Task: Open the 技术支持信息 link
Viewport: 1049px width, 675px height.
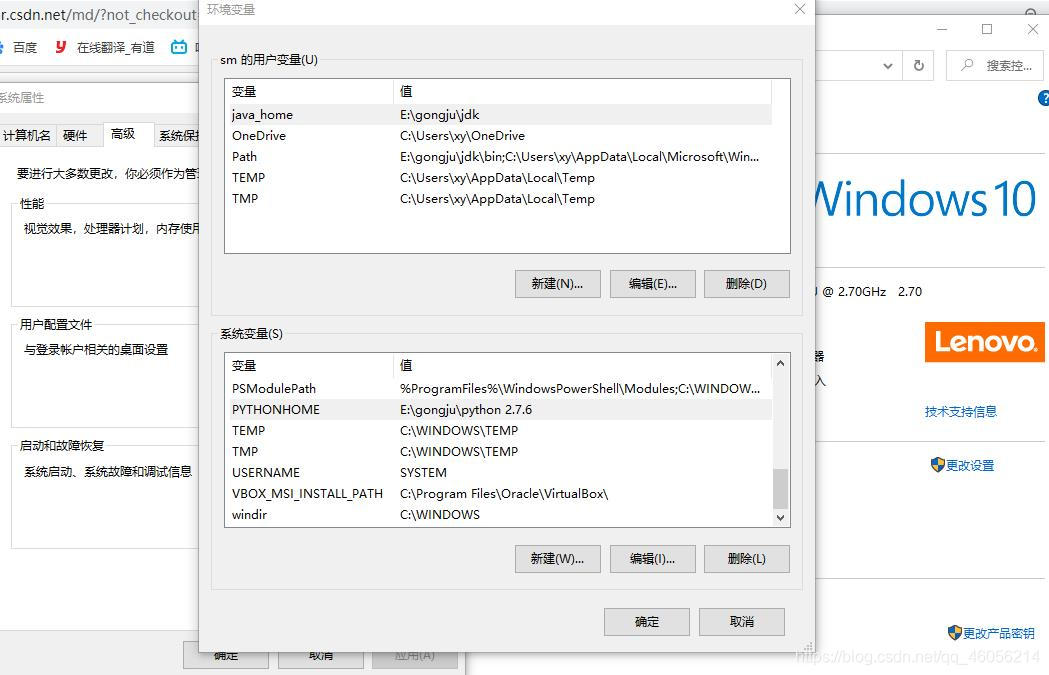Action: tap(961, 411)
